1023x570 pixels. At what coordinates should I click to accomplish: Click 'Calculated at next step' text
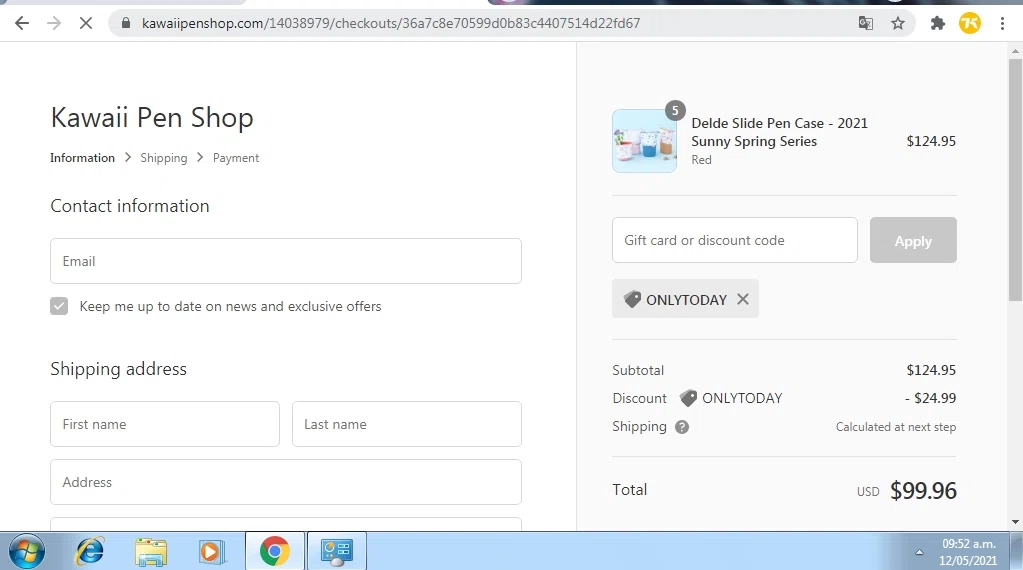pyautogui.click(x=896, y=427)
